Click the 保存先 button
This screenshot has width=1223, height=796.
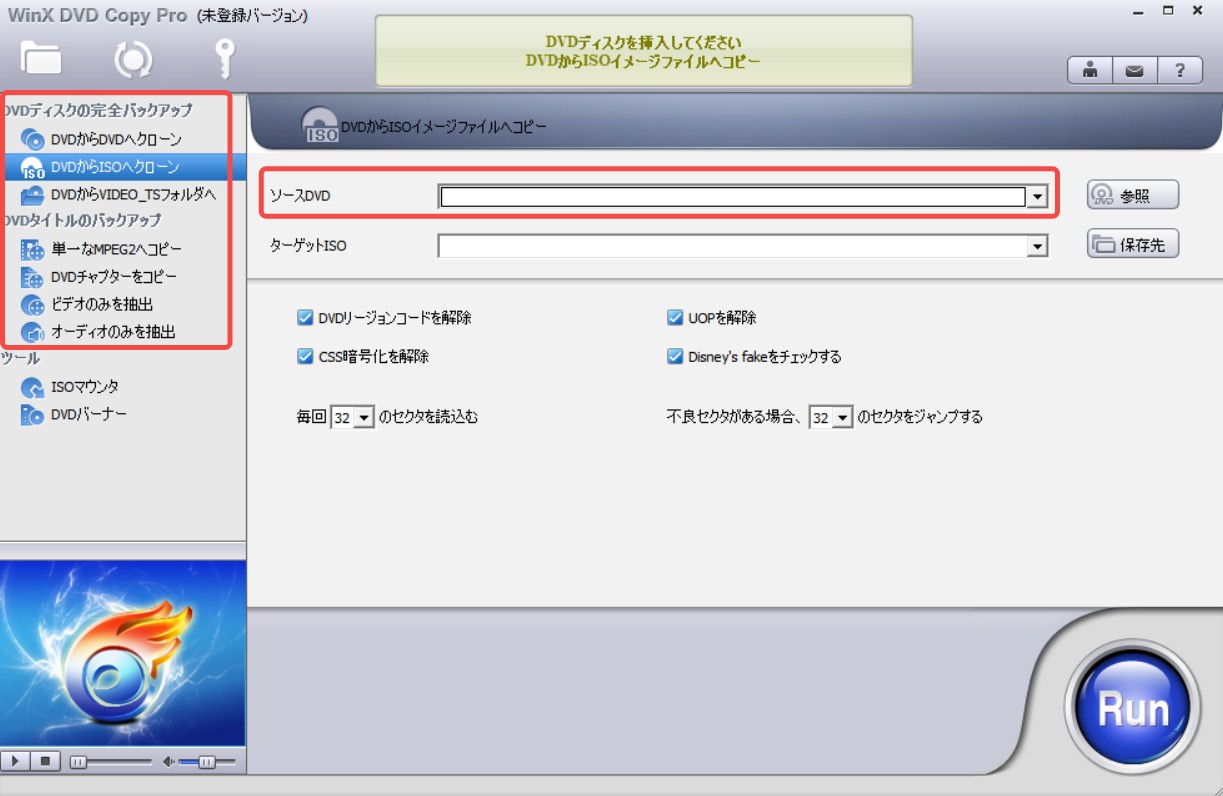(x=1133, y=244)
